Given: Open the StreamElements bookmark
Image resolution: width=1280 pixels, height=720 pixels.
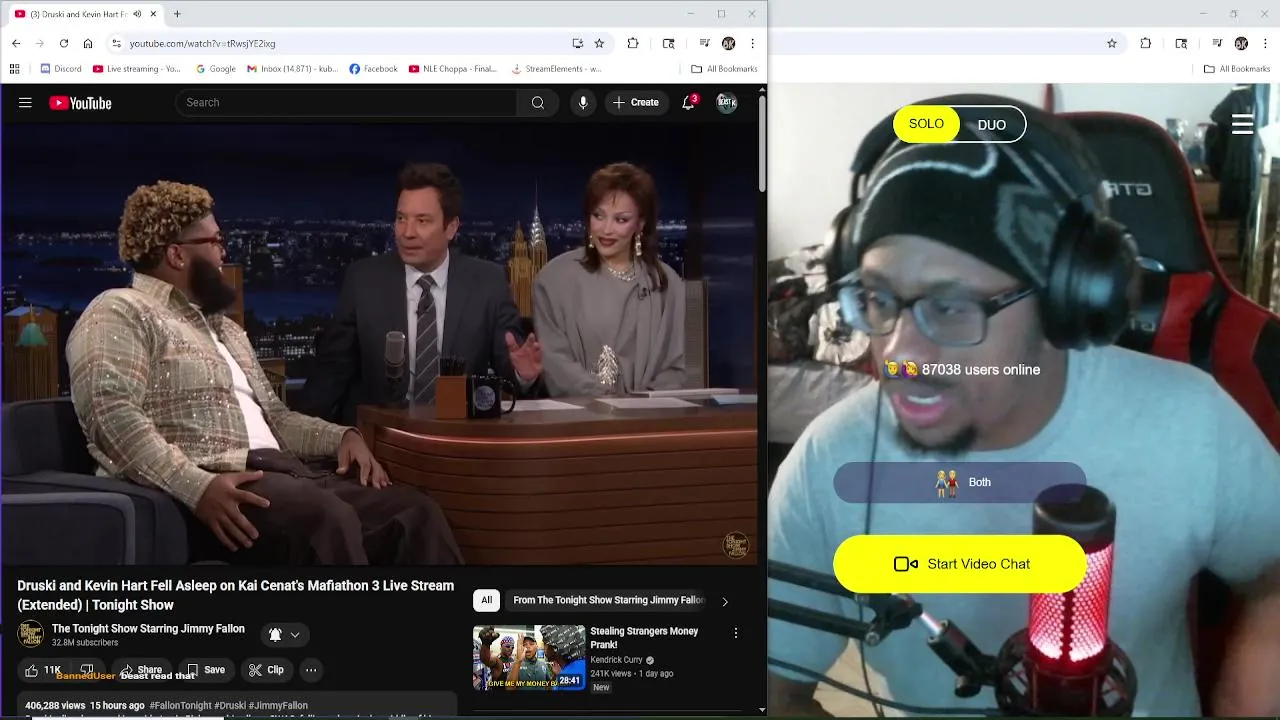Looking at the screenshot, I should (556, 69).
